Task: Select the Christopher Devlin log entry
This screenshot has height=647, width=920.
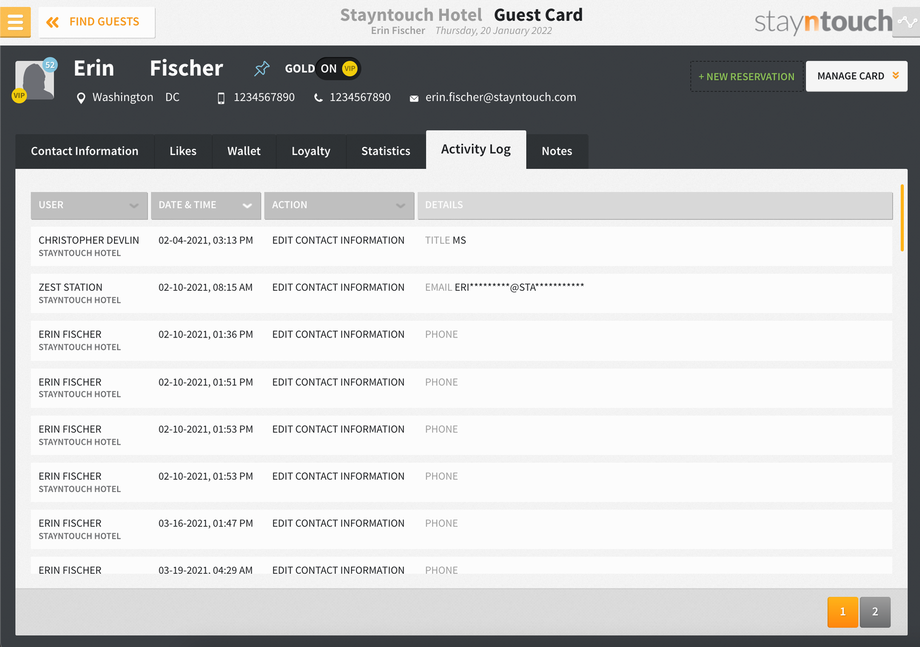Action: 461,246
